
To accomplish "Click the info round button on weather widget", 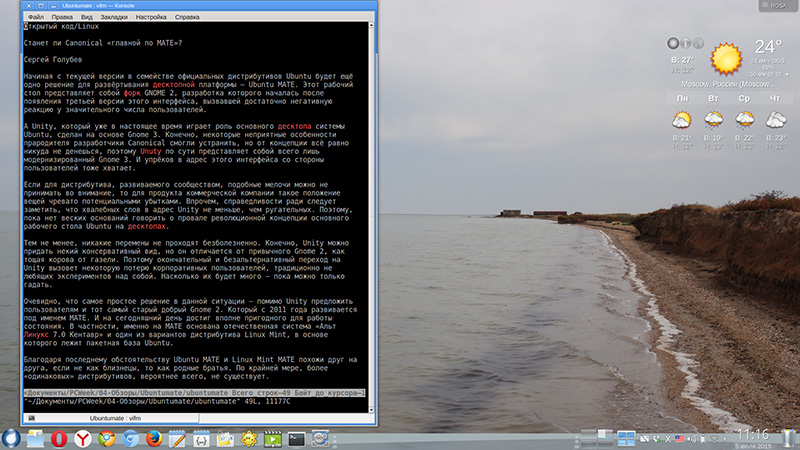I will (686, 43).
